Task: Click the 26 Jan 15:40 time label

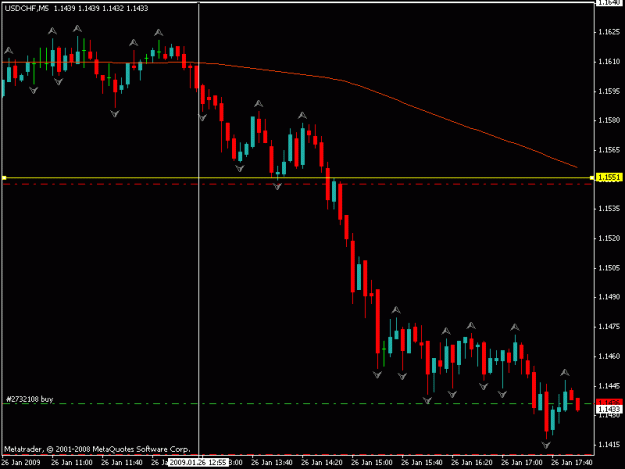Action: [421, 463]
